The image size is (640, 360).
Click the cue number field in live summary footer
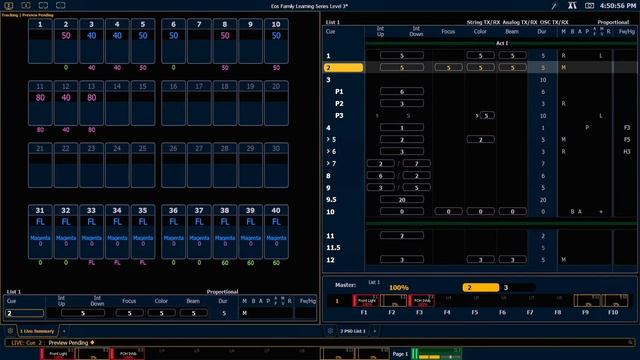tap(24, 313)
